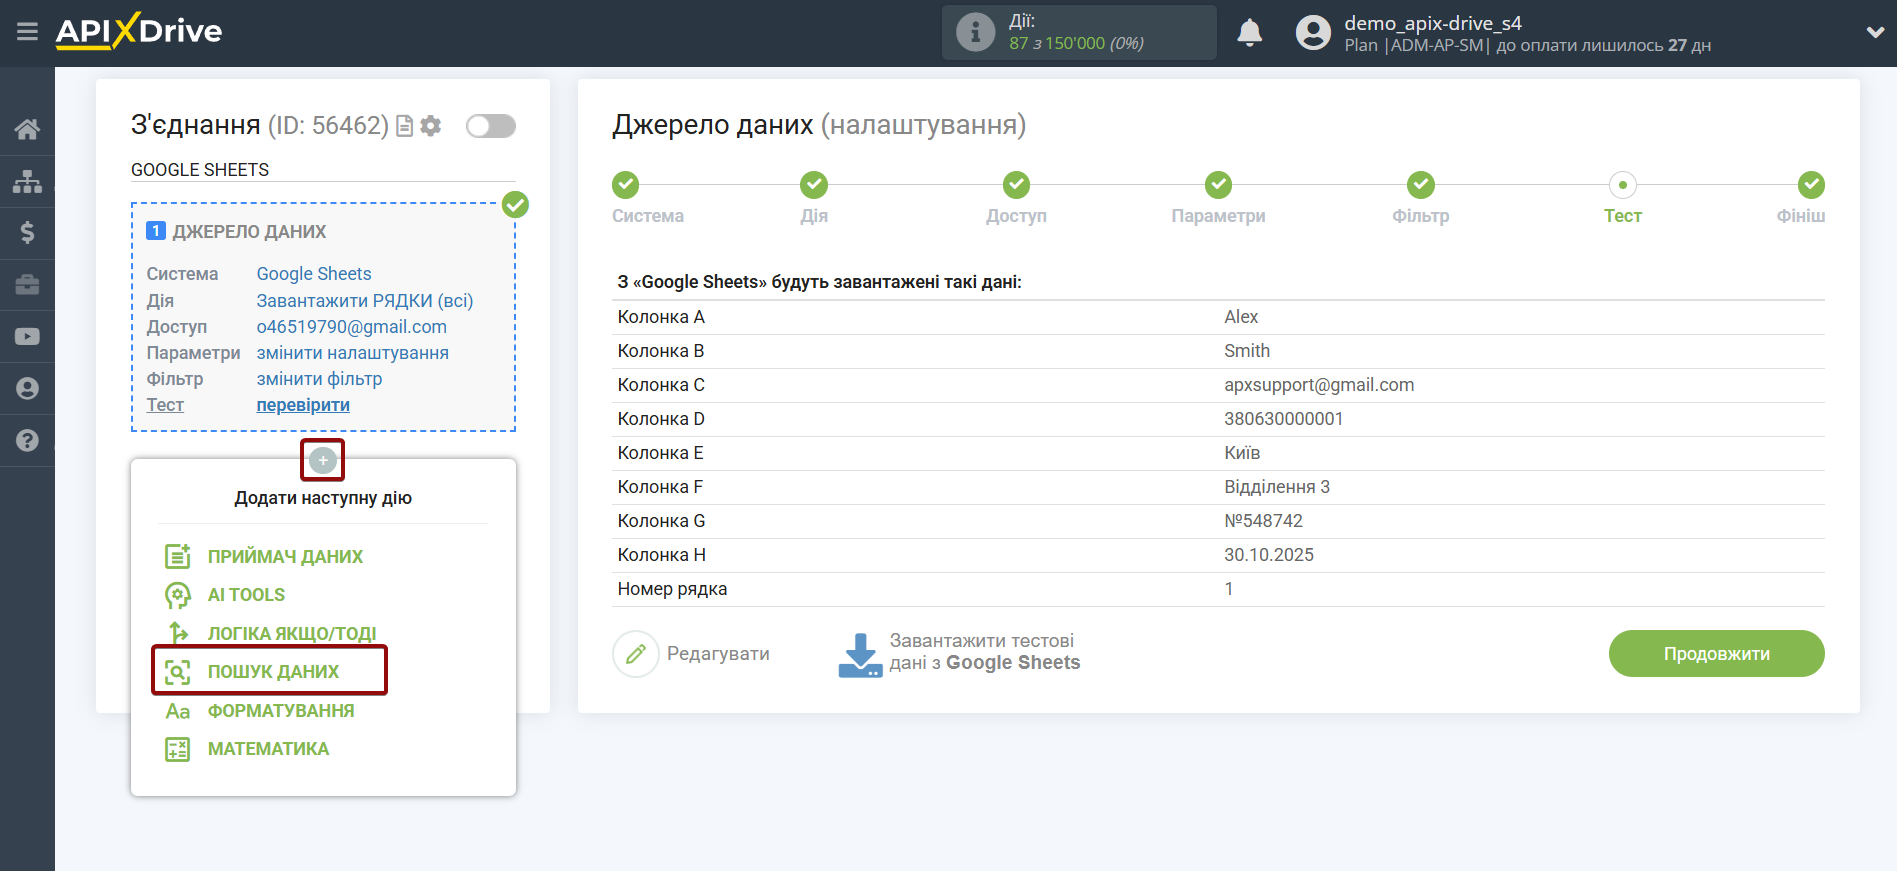Open the help question mark icon

click(x=27, y=441)
